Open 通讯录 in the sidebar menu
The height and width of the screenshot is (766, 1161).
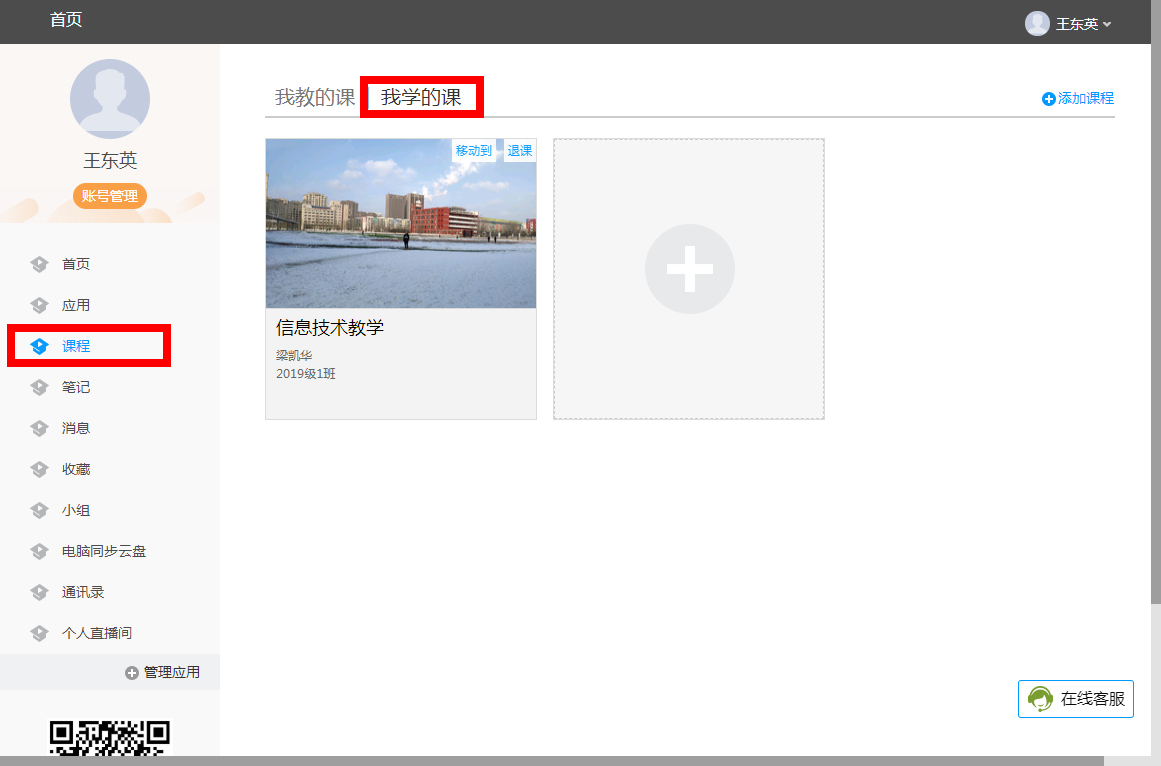tap(83, 592)
